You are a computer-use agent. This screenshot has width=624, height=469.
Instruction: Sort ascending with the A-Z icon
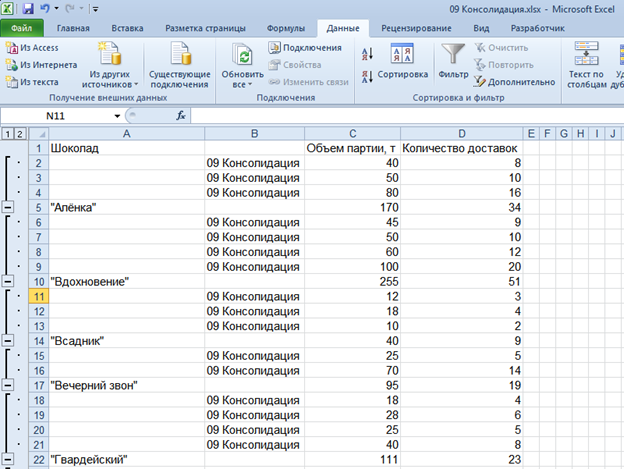coord(367,52)
